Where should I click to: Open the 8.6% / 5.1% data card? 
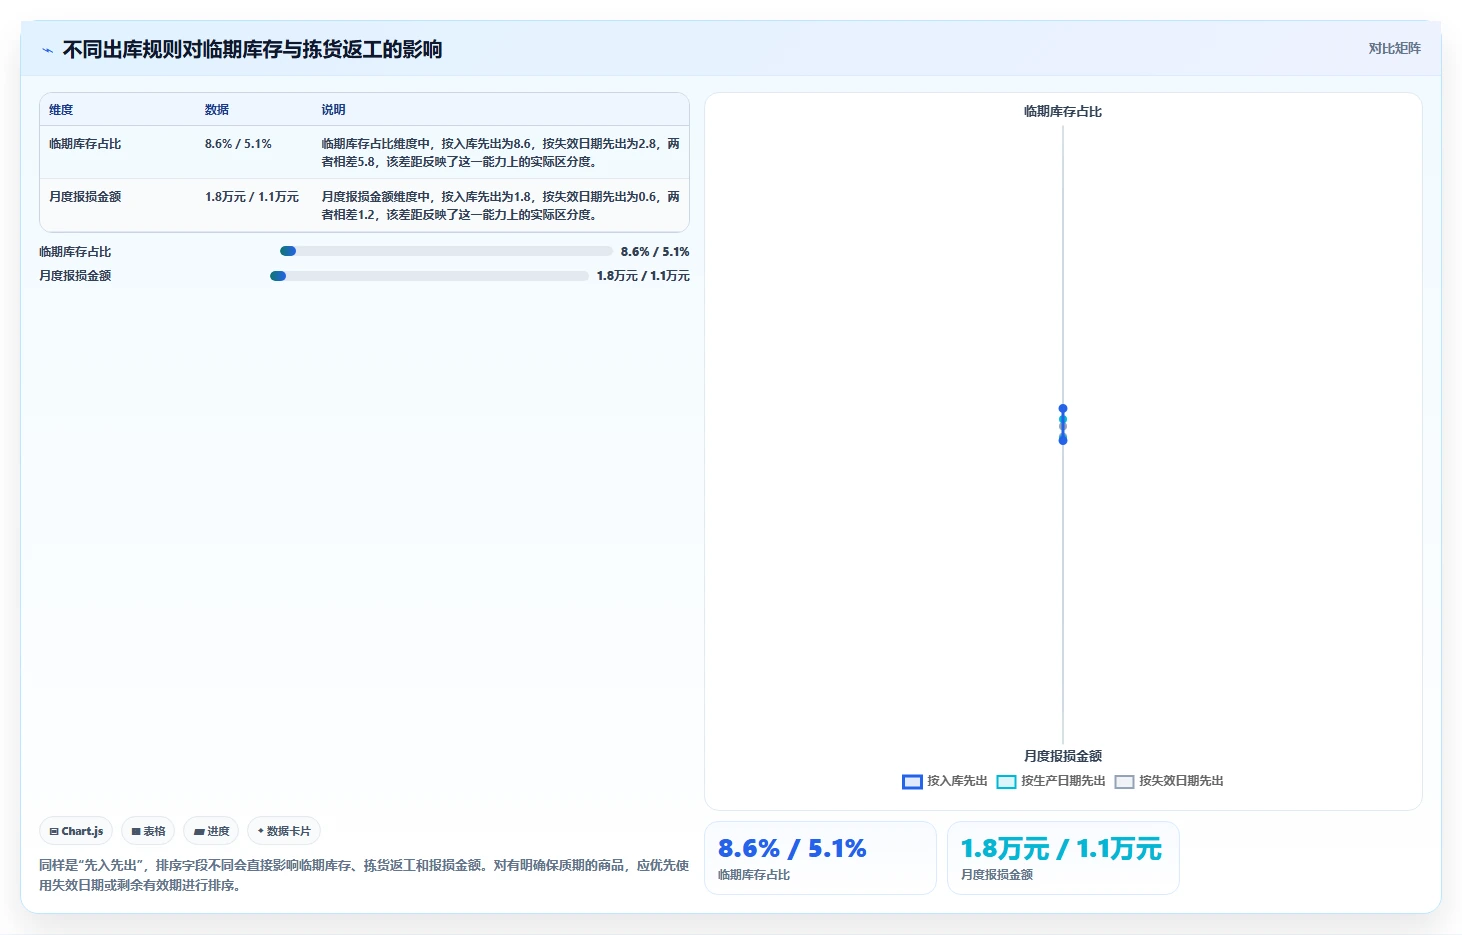point(820,858)
